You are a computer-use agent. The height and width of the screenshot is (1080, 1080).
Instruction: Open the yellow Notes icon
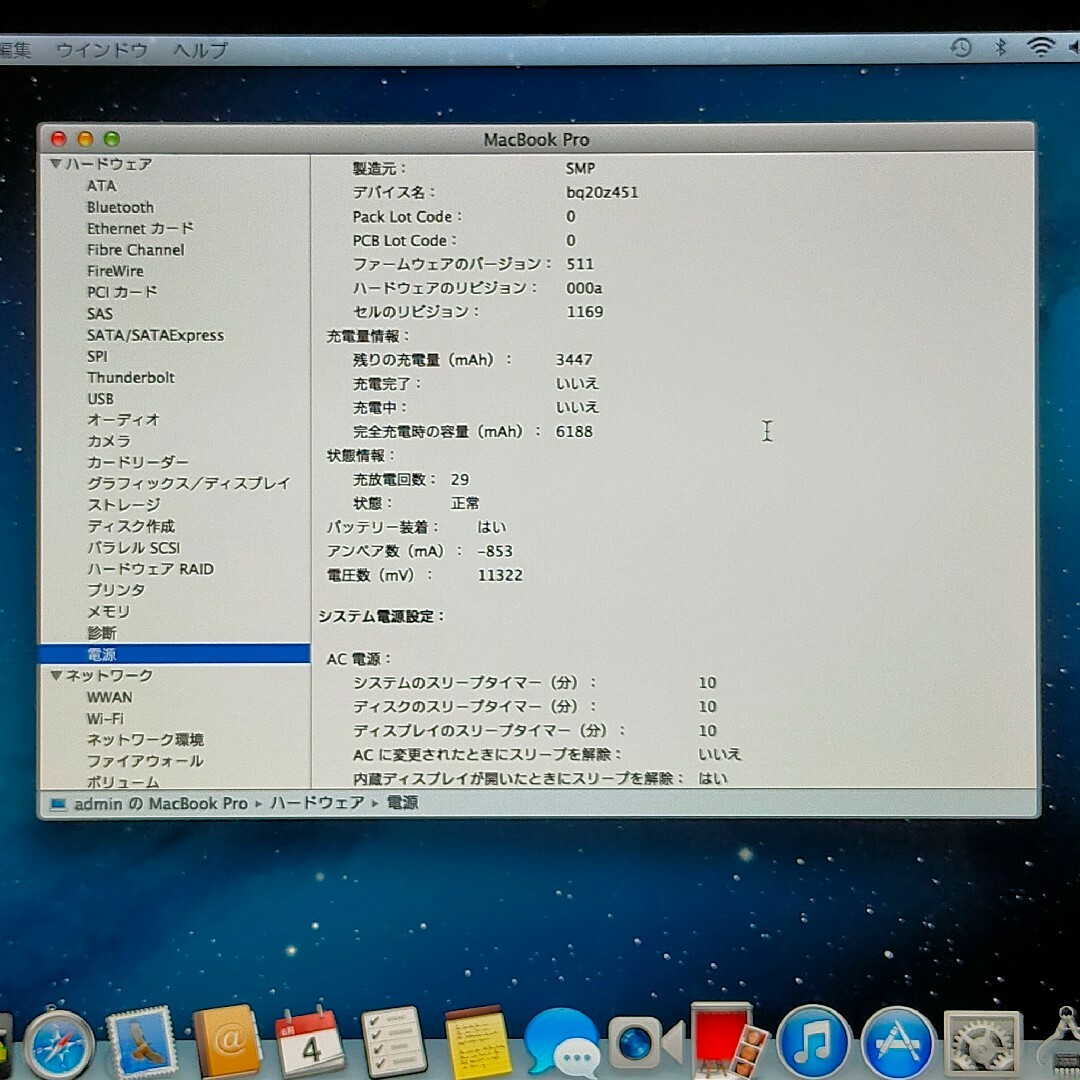(478, 1043)
